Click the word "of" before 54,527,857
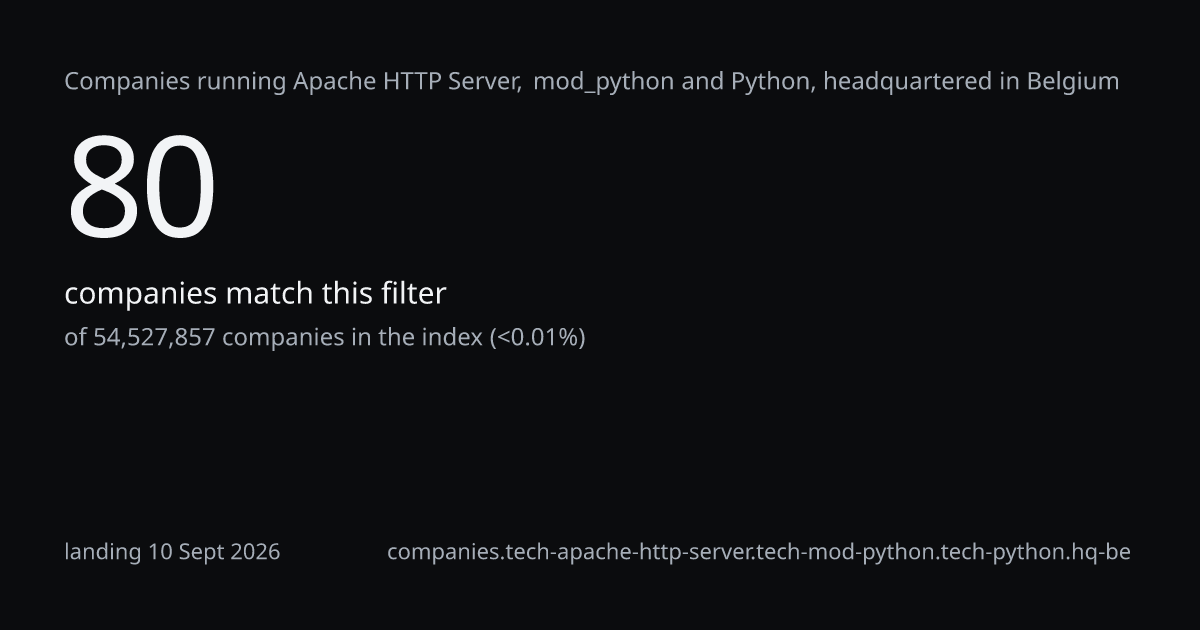Viewport: 1200px width, 630px height. click(x=76, y=337)
